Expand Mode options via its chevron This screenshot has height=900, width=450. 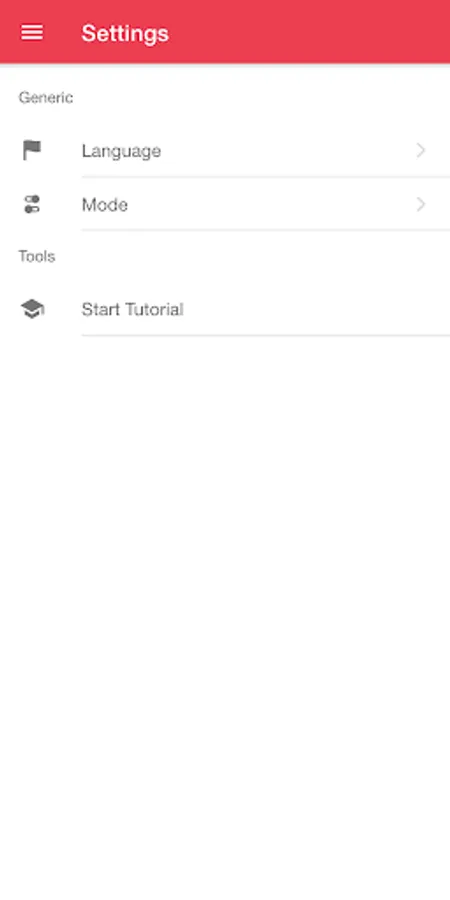[421, 204]
